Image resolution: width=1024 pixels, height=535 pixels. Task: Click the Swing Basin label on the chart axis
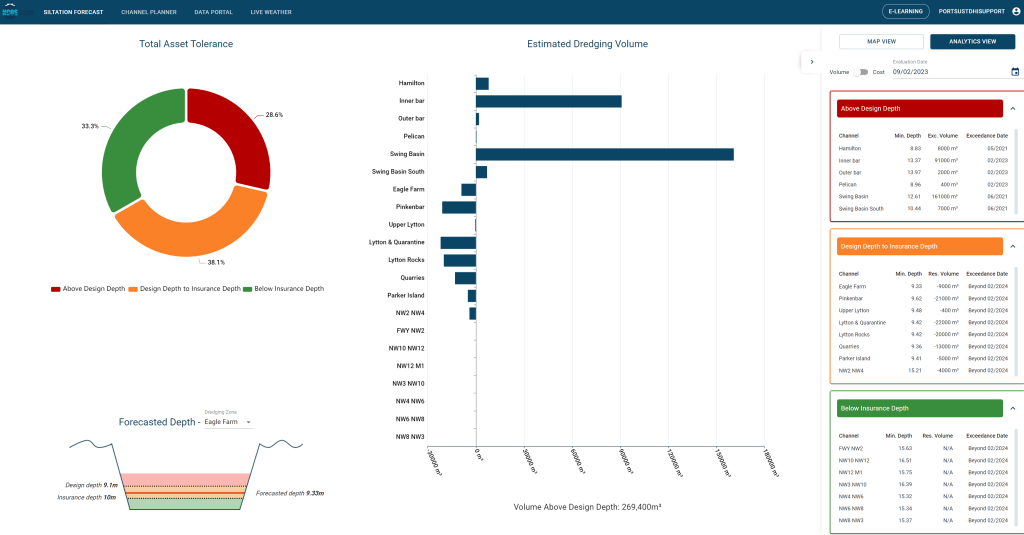click(x=407, y=154)
